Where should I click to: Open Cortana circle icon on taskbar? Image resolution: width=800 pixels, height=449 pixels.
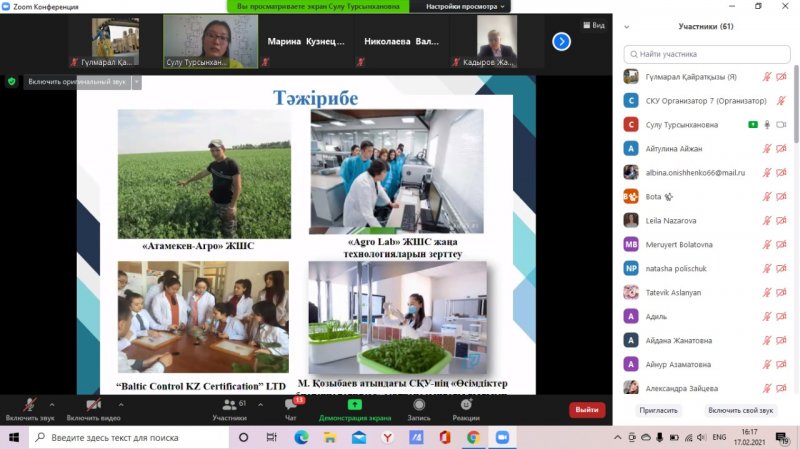coord(243,437)
